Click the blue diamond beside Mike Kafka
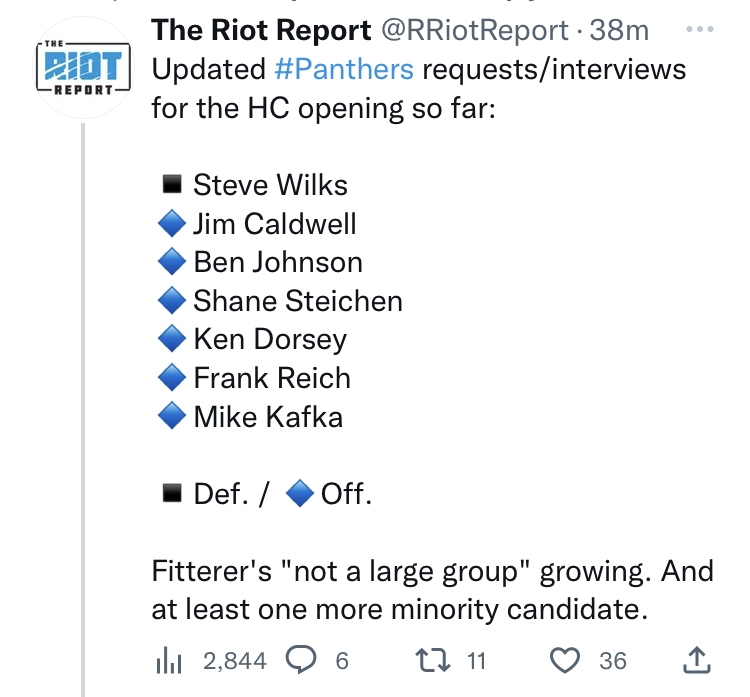Image resolution: width=750 pixels, height=697 pixels. click(x=172, y=416)
